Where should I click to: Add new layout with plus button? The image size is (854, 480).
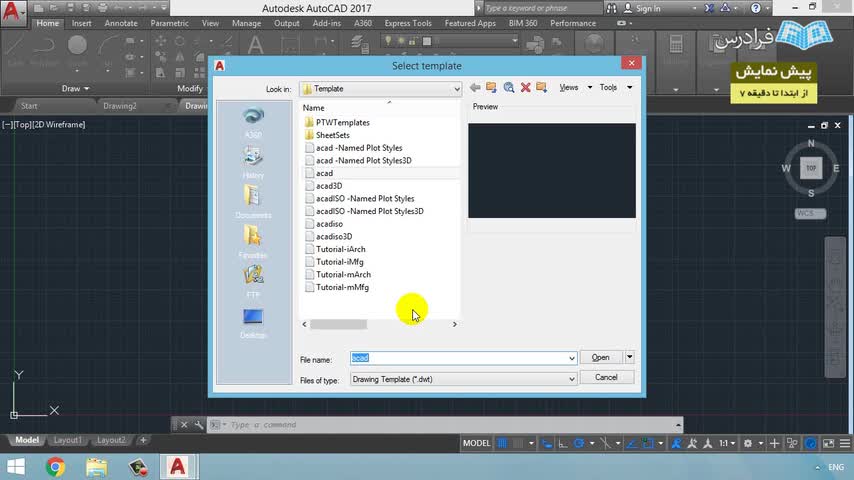pyautogui.click(x=143, y=440)
